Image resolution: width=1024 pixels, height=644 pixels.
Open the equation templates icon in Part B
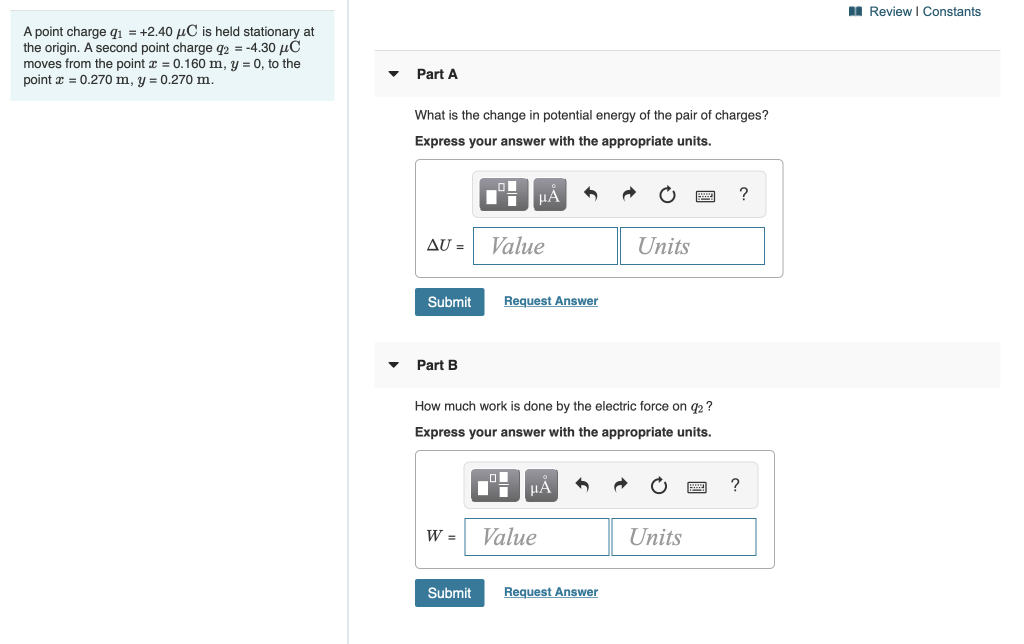click(x=492, y=485)
